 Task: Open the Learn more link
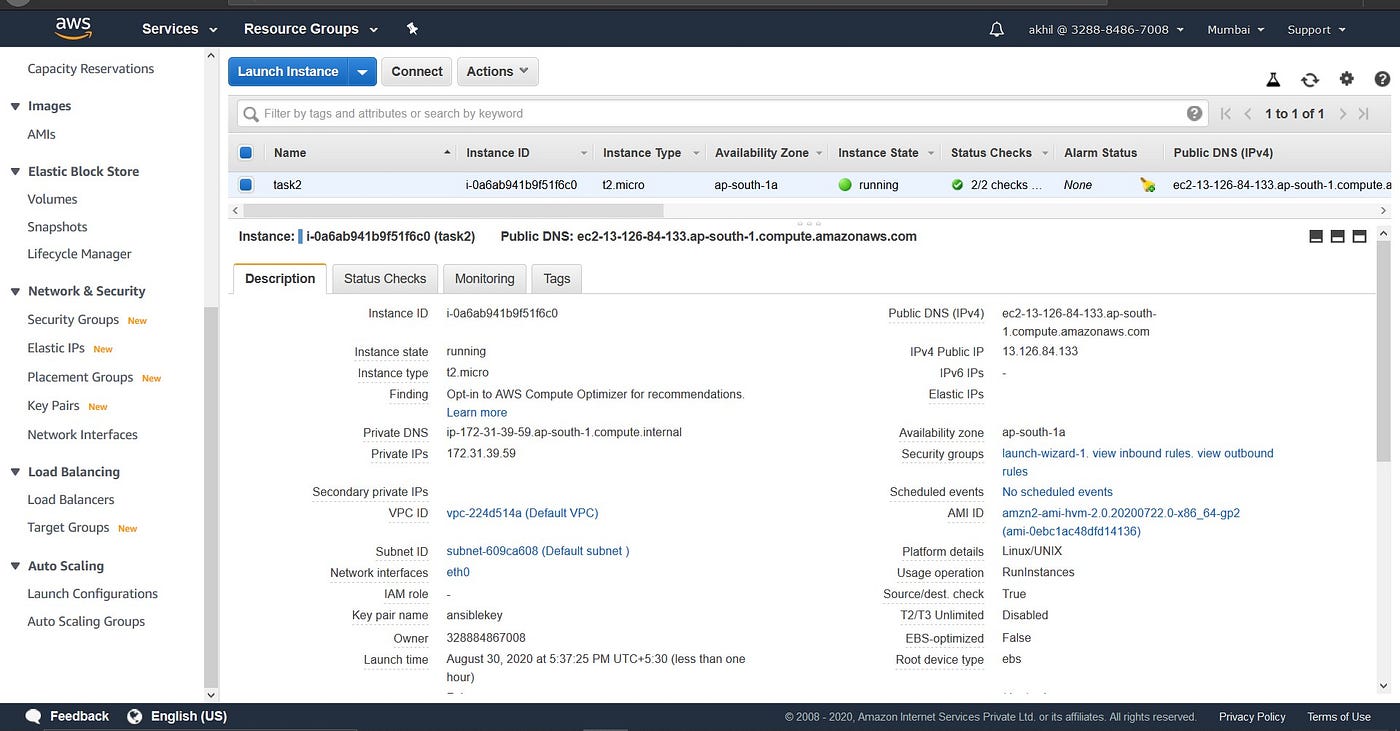477,413
